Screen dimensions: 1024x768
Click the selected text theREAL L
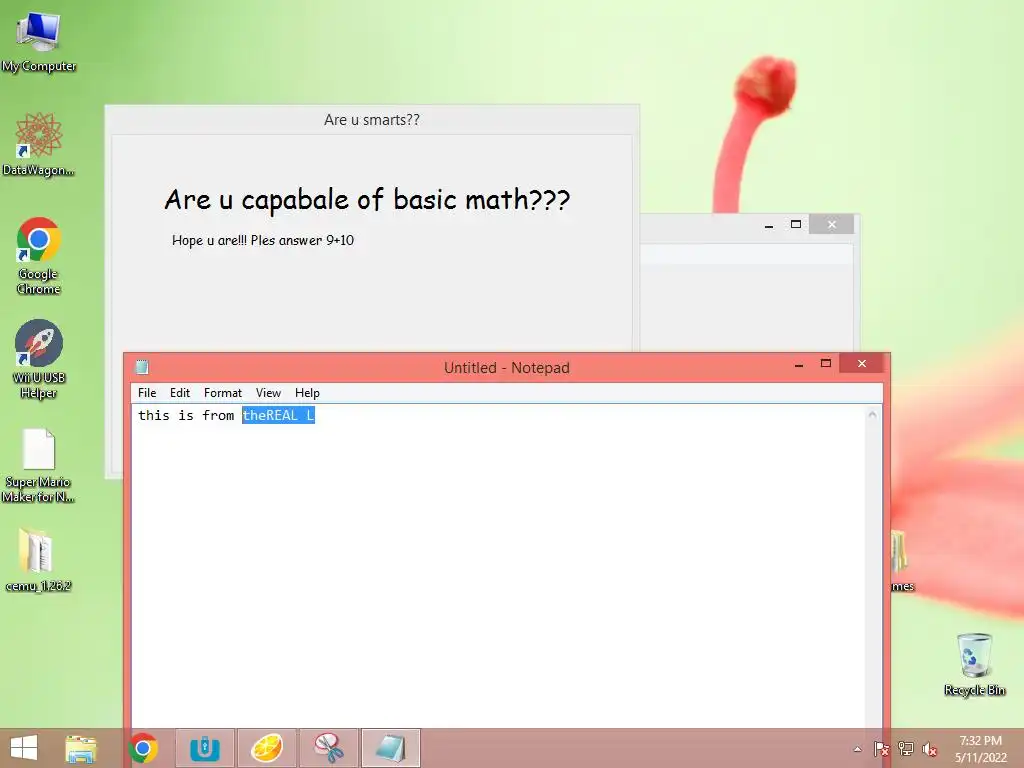pyautogui.click(x=278, y=415)
